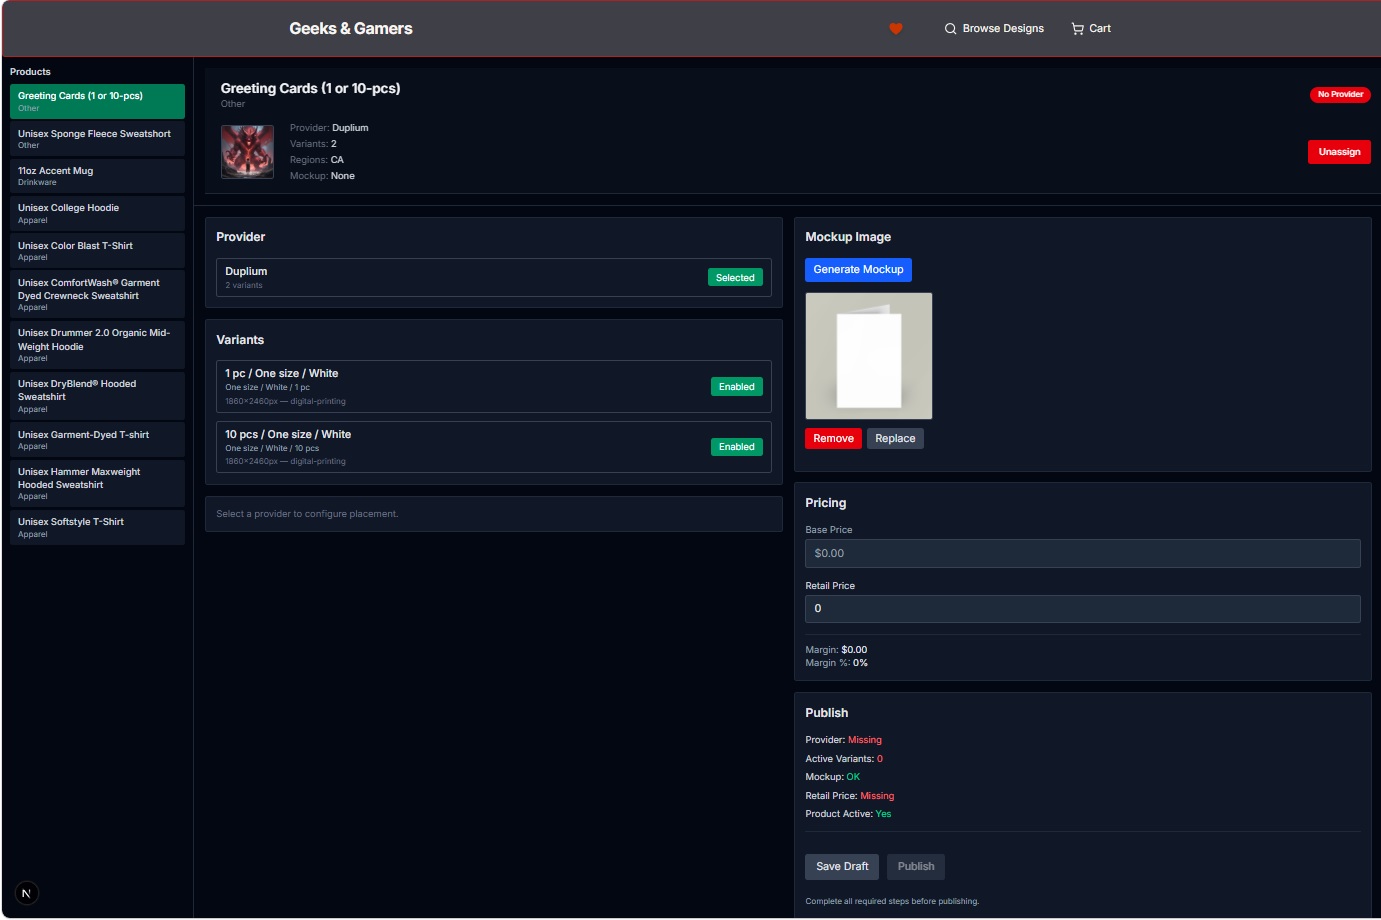Click Replace under the mockup image

click(x=895, y=439)
